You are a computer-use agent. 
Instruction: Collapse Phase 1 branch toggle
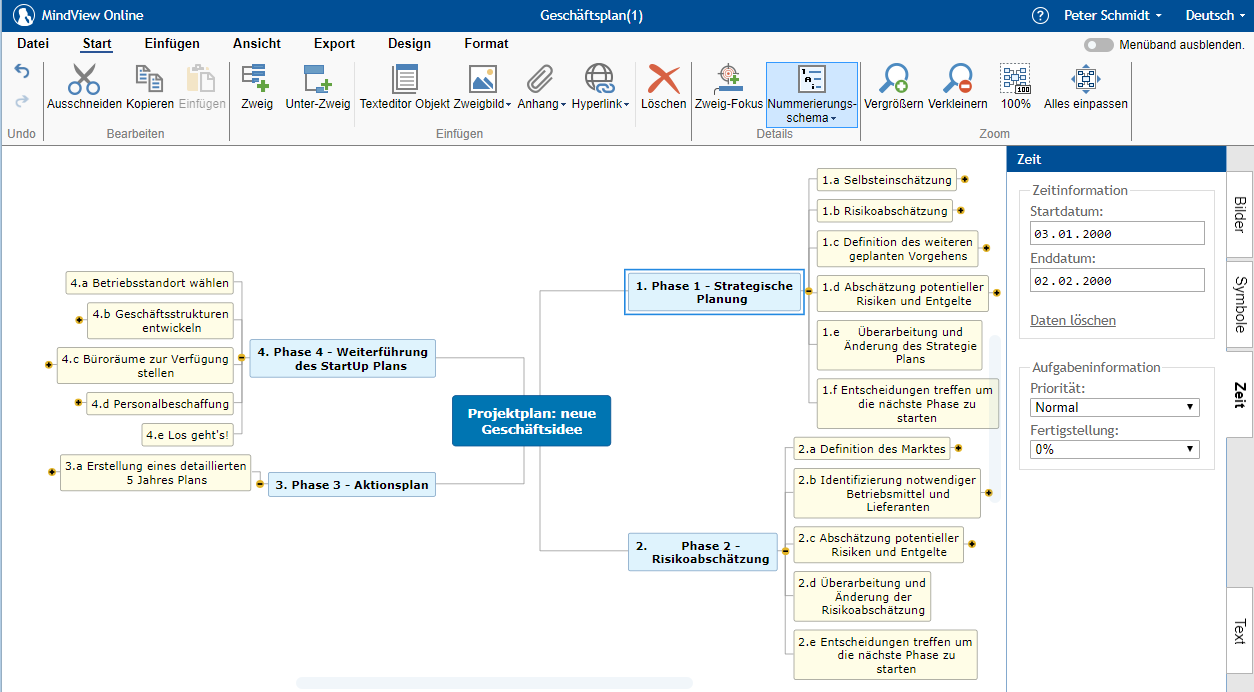tap(809, 292)
